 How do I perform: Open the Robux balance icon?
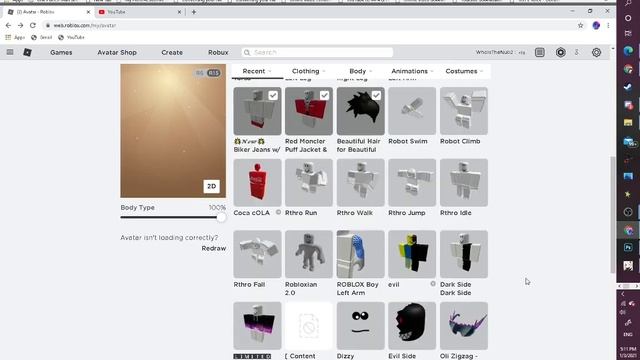560,52
